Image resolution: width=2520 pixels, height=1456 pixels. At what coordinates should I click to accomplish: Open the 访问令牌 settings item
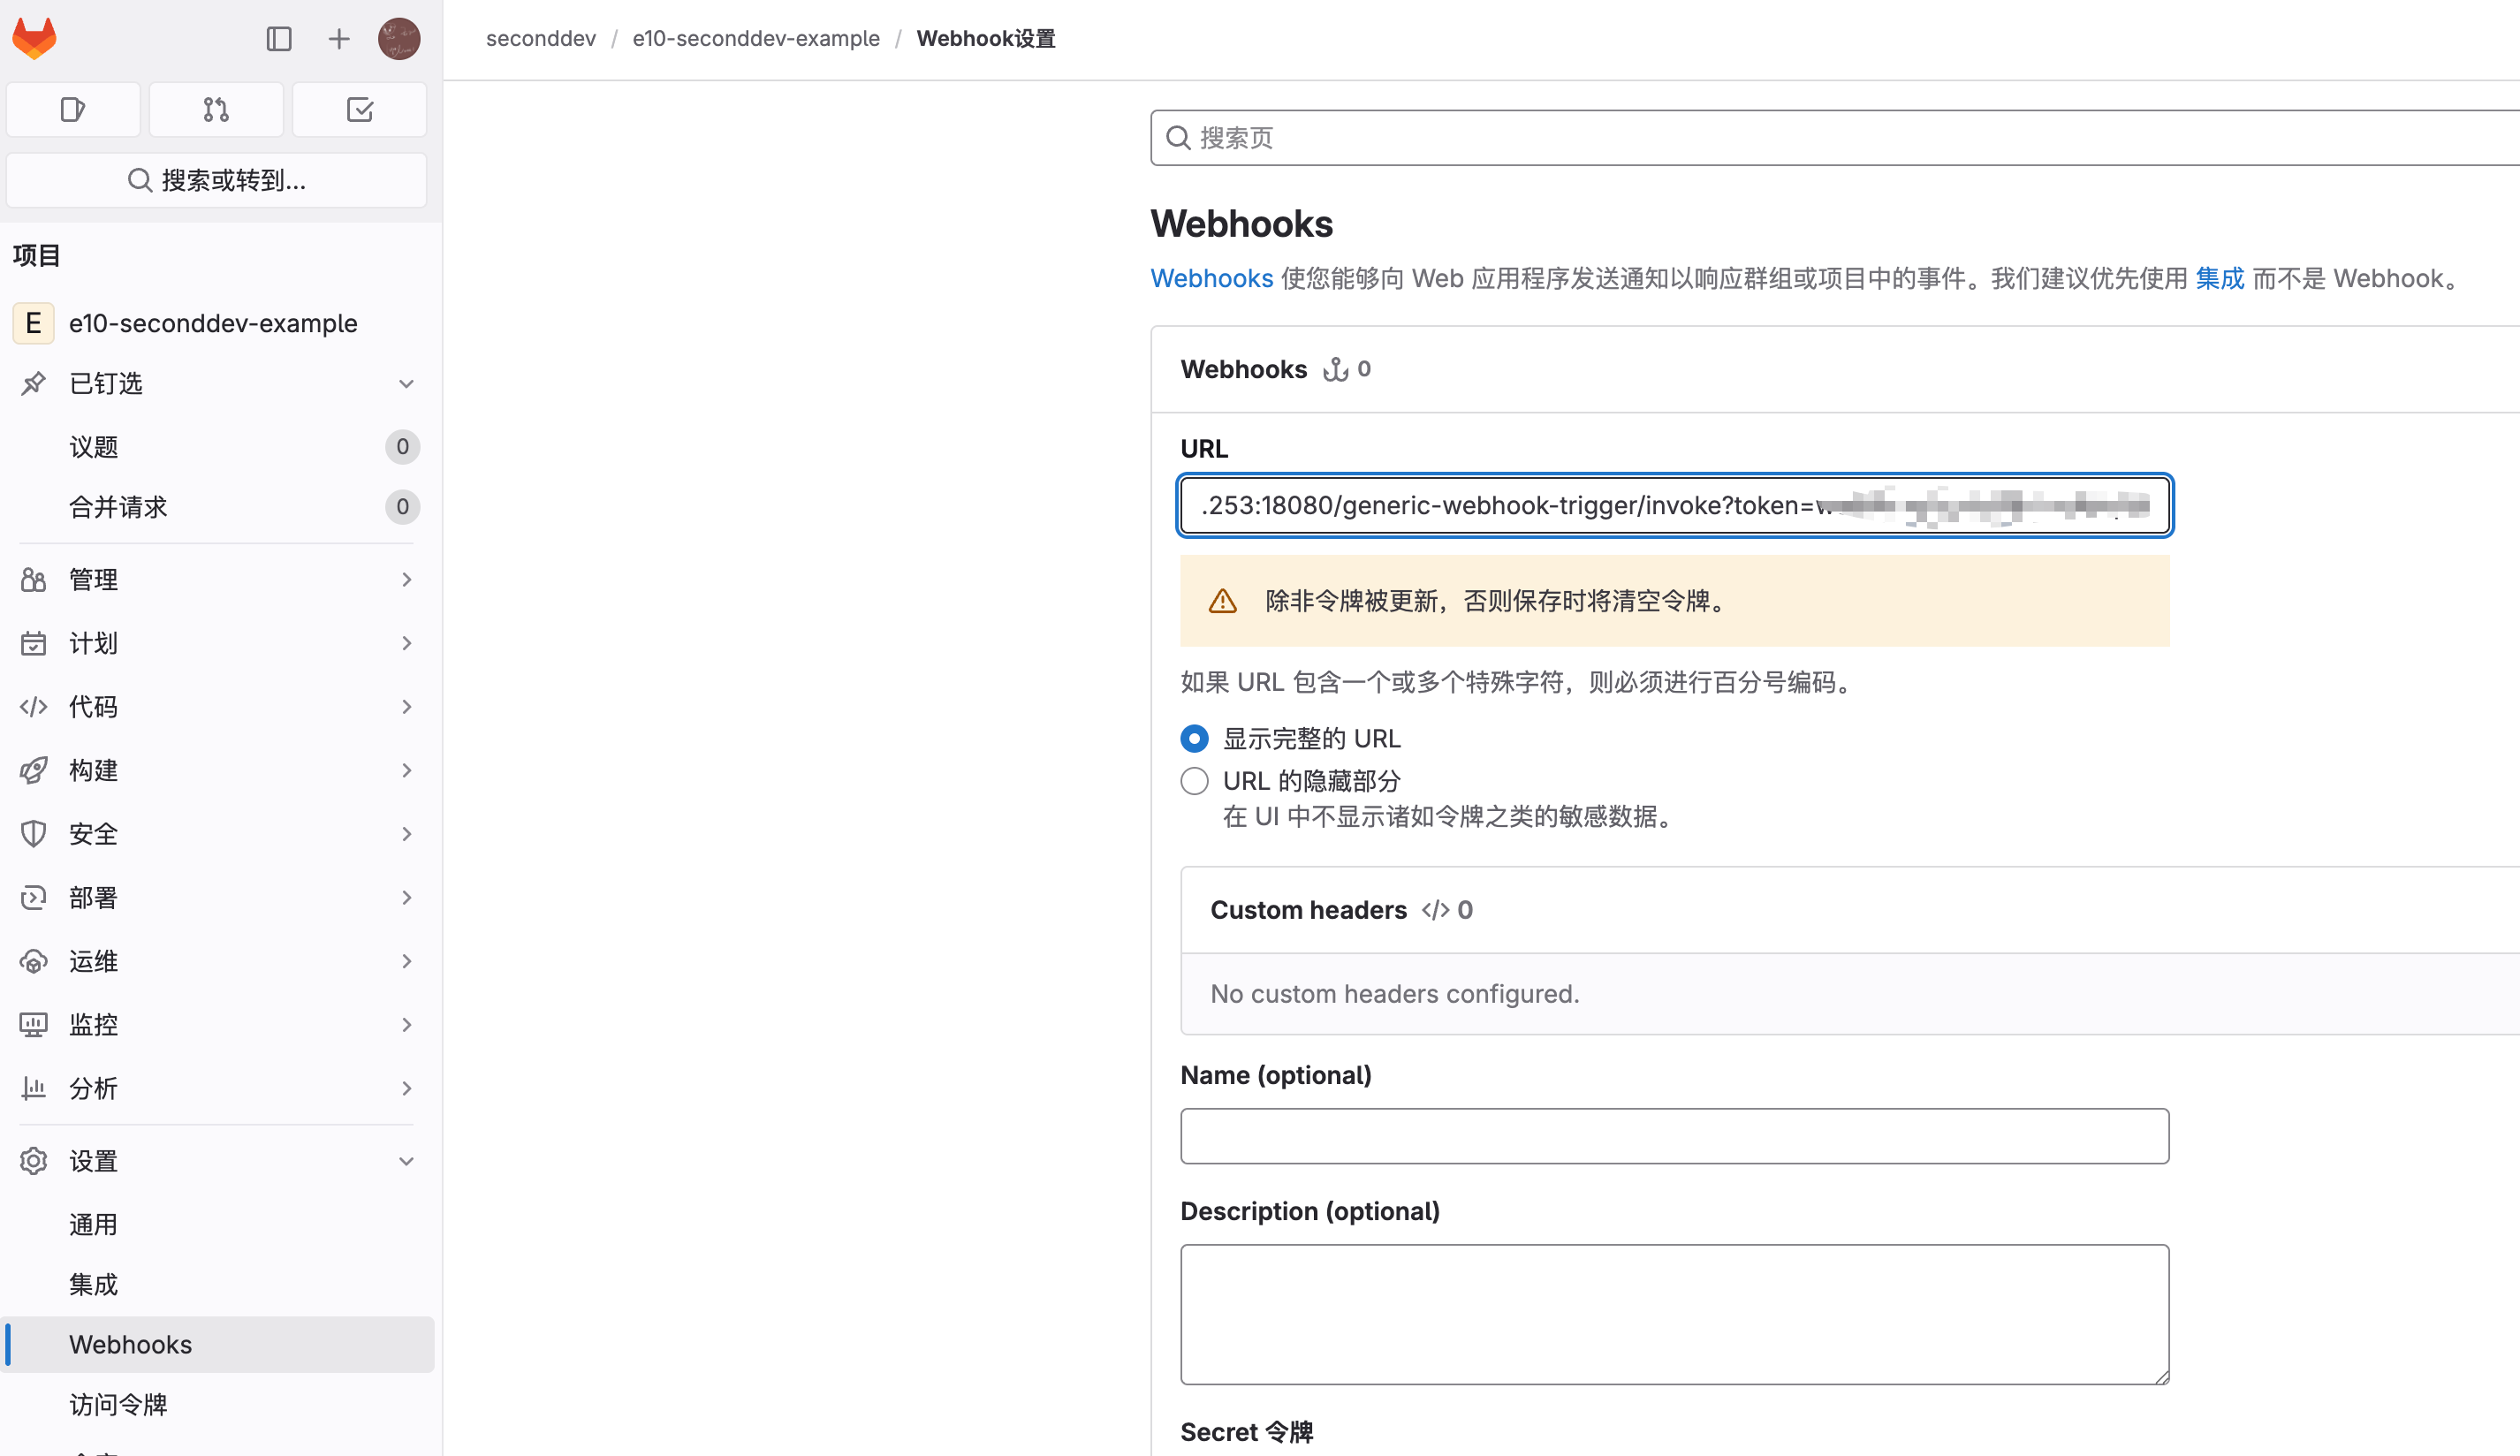pos(118,1404)
